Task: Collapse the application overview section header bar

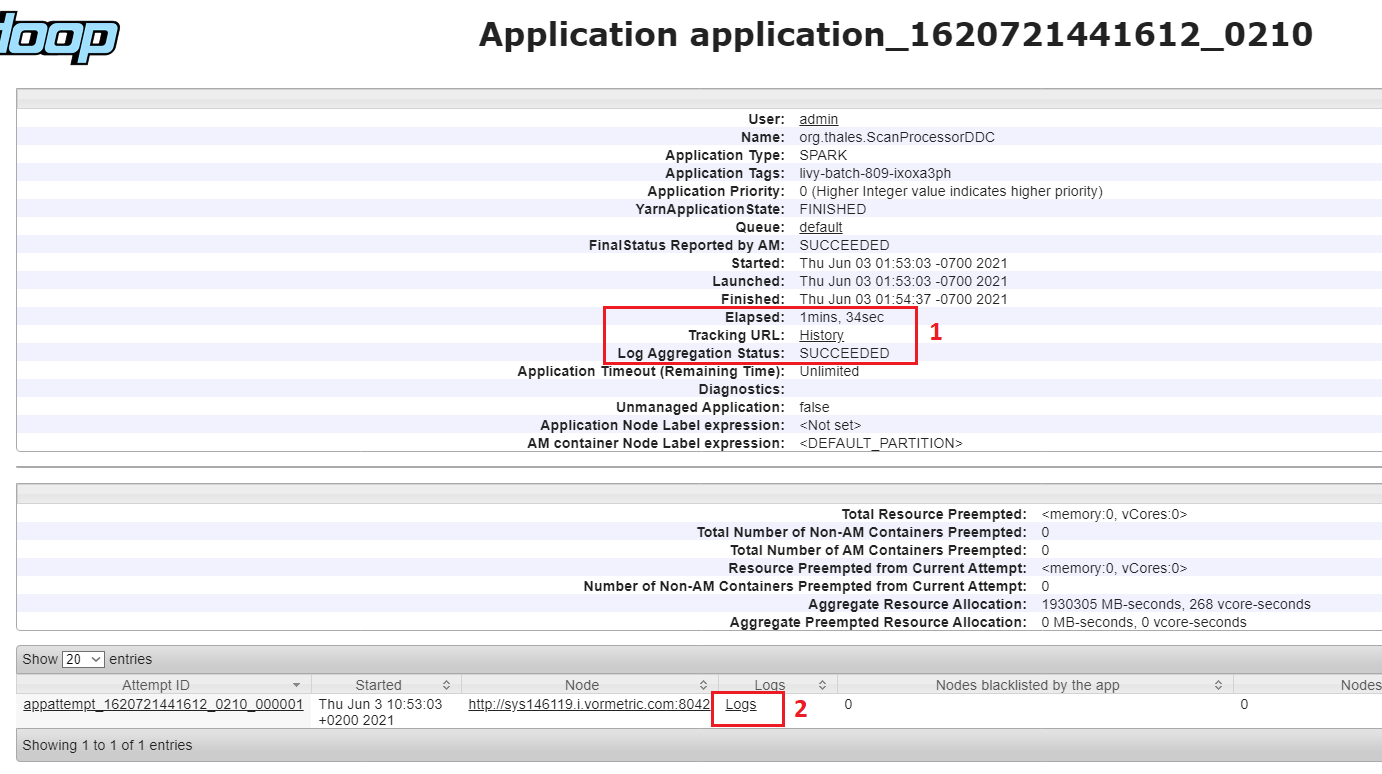Action: (698, 98)
